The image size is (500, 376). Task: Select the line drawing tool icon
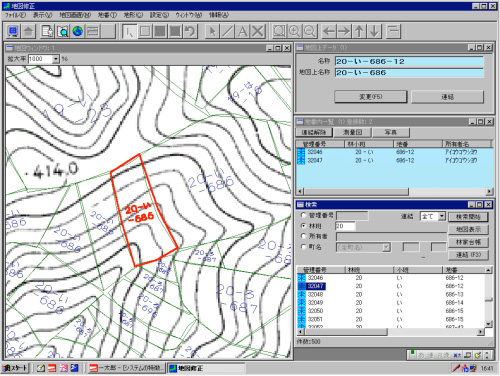pyautogui.click(x=227, y=32)
